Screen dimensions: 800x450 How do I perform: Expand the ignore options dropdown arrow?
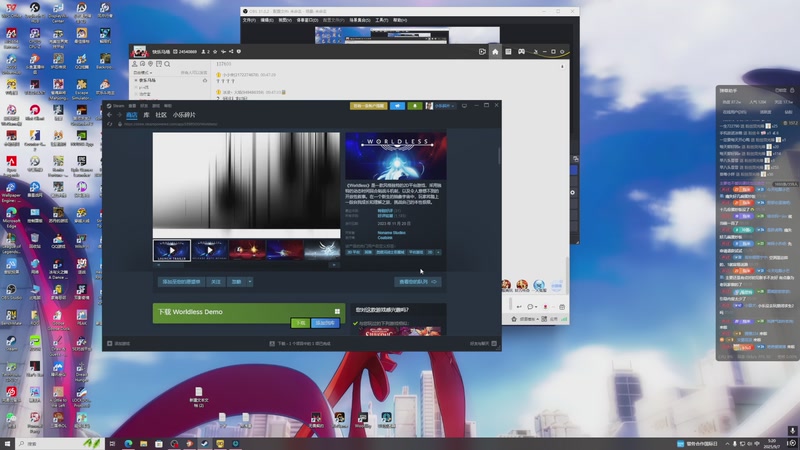tap(249, 282)
